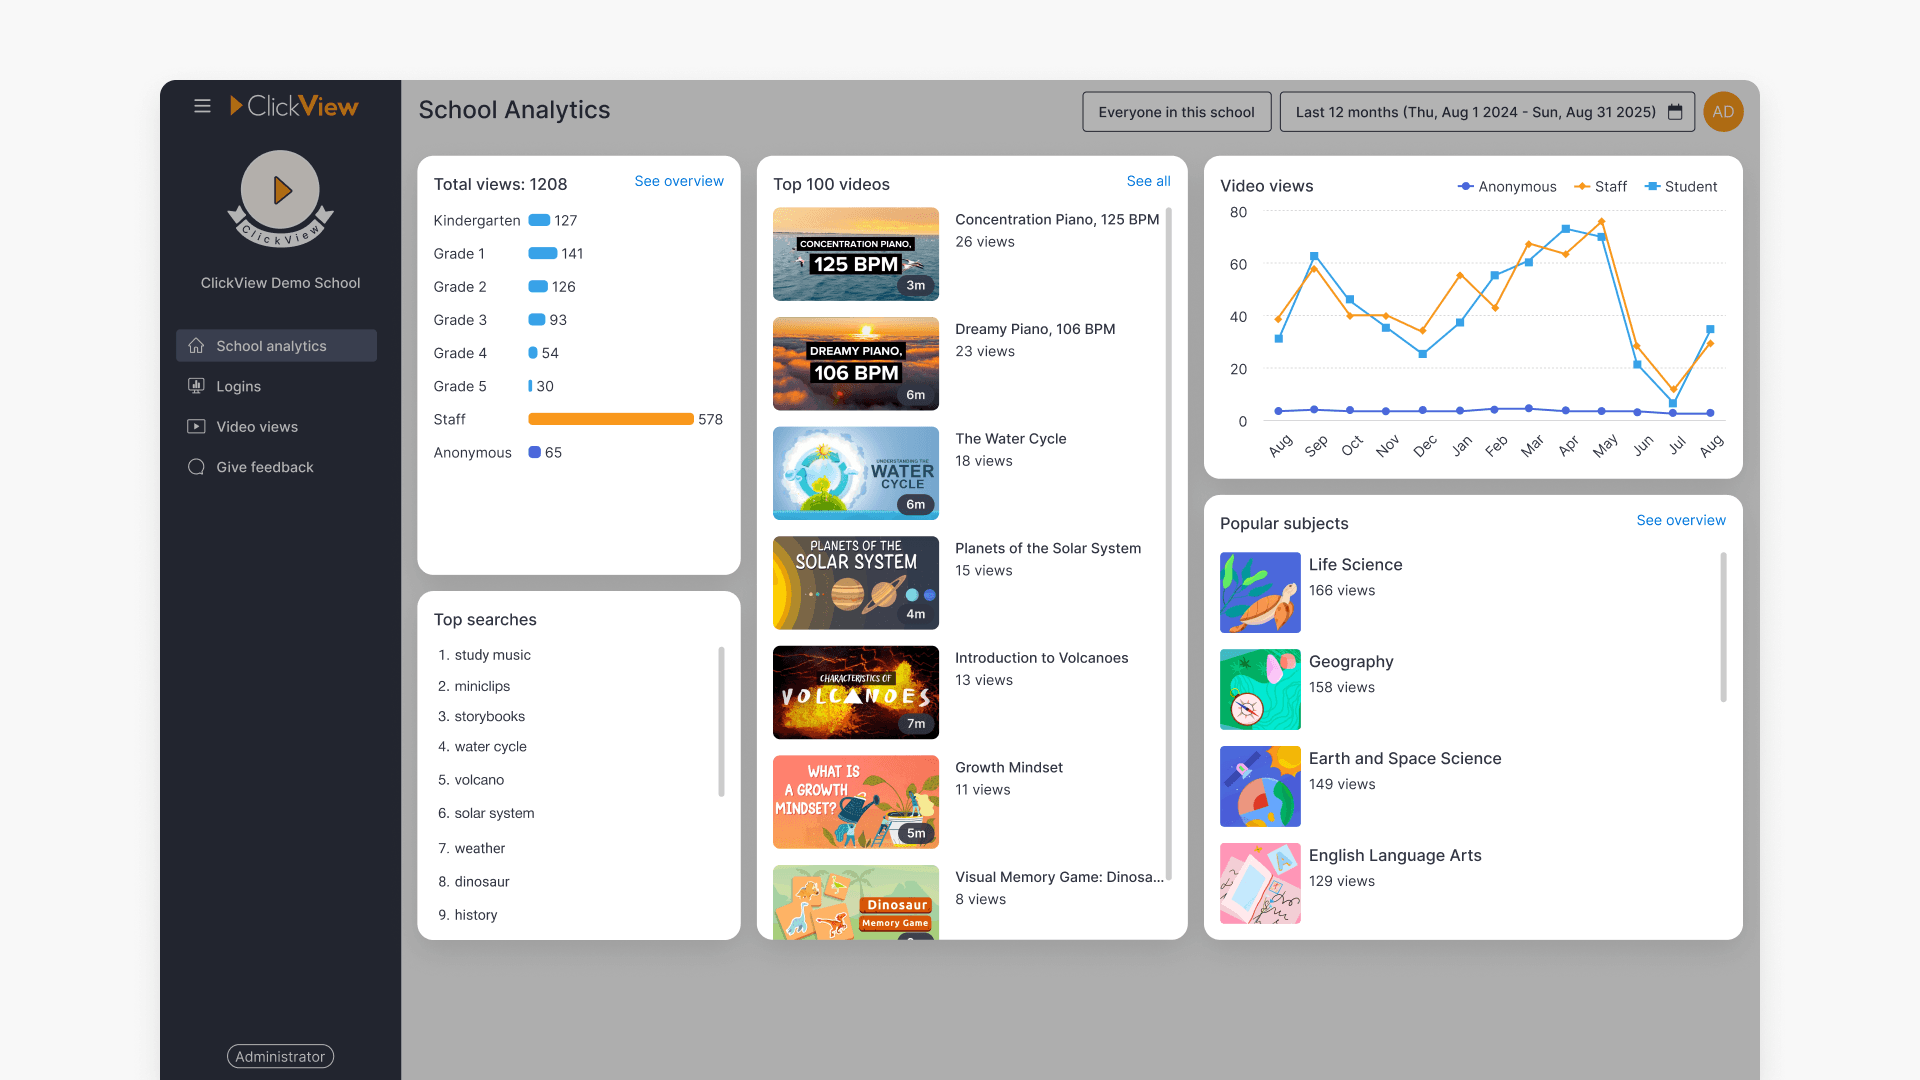Click the Staff views bar in Total views
This screenshot has height=1080, width=1920.
tap(610, 419)
